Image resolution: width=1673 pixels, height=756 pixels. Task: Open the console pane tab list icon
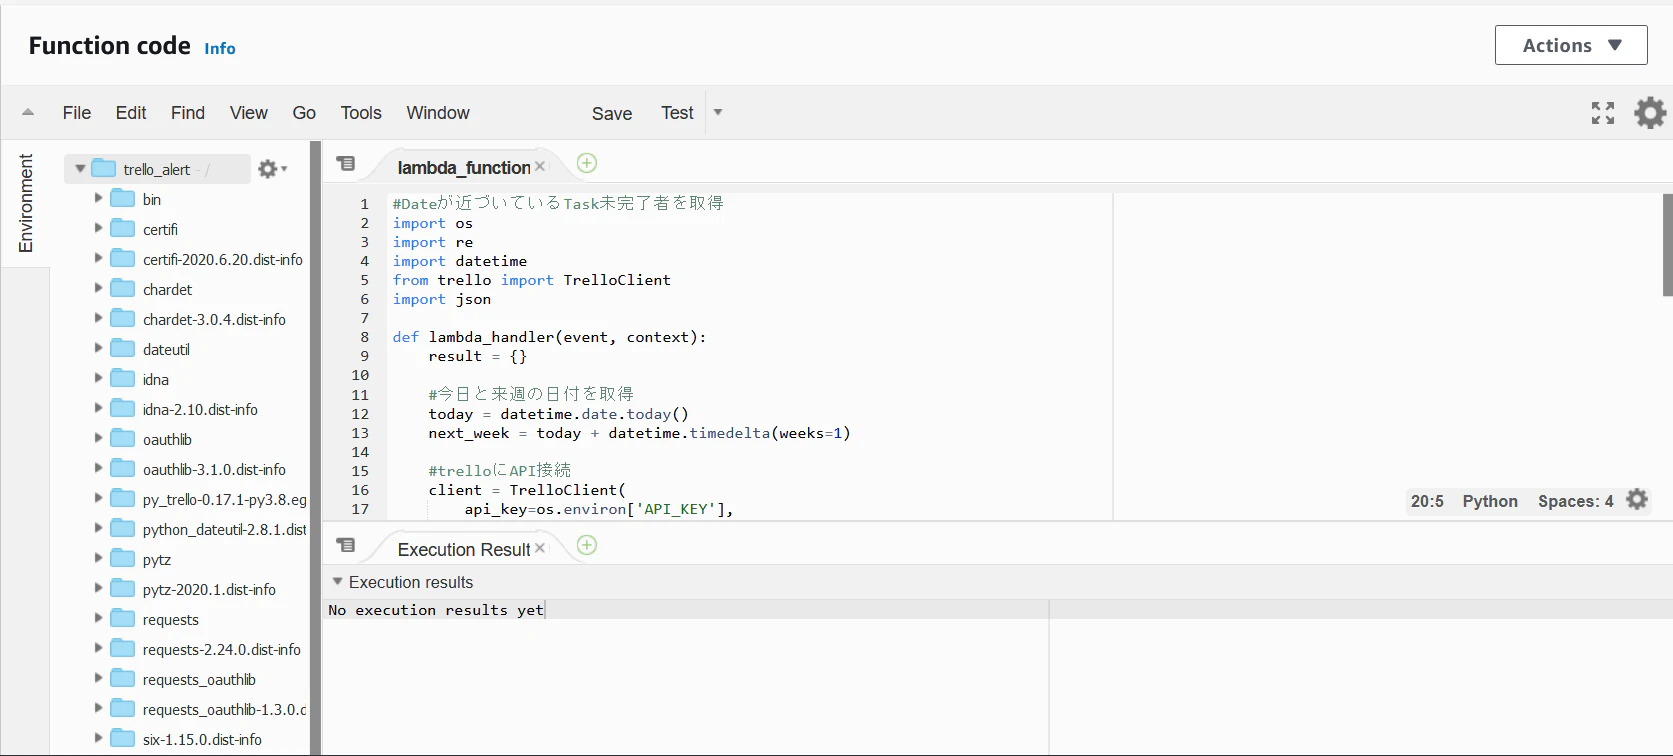point(346,545)
